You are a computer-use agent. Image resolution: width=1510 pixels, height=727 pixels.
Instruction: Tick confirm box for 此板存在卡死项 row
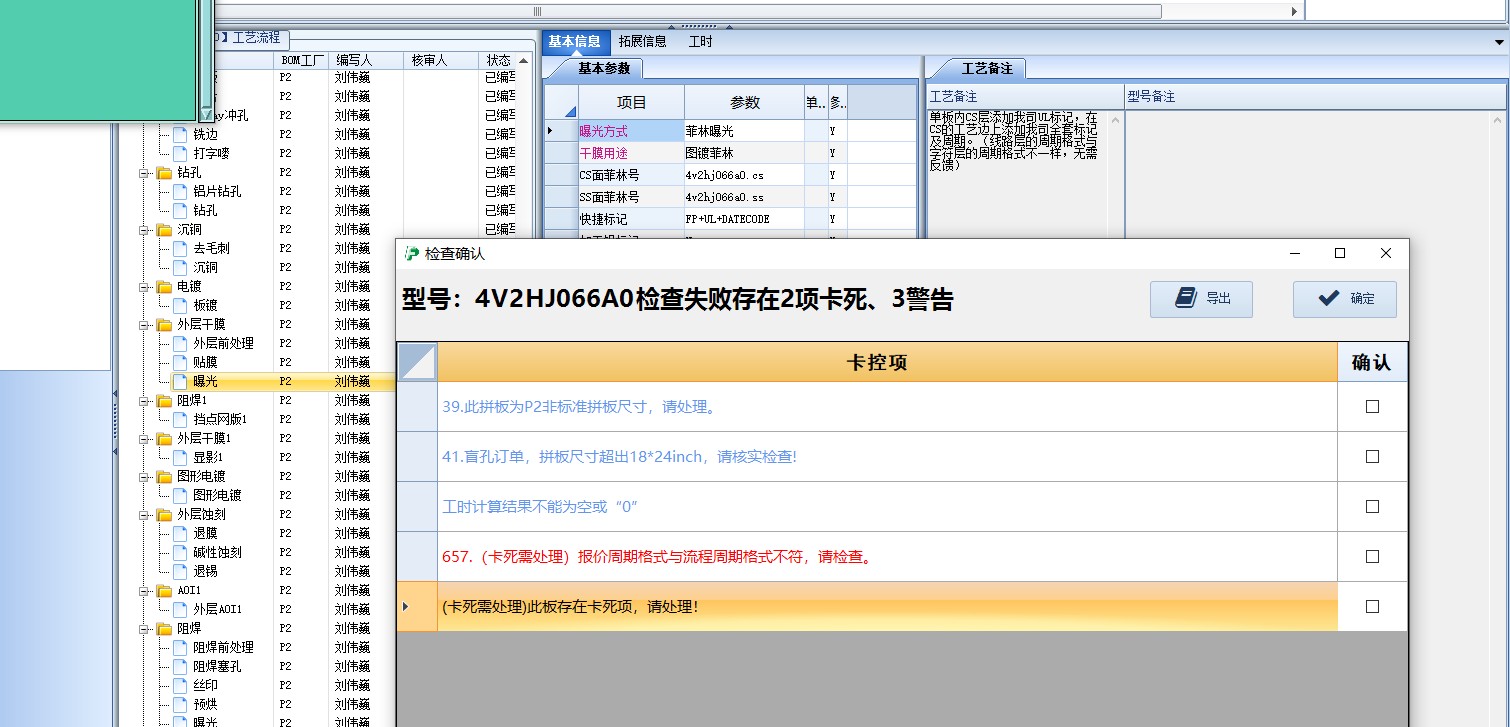pyautogui.click(x=1372, y=606)
